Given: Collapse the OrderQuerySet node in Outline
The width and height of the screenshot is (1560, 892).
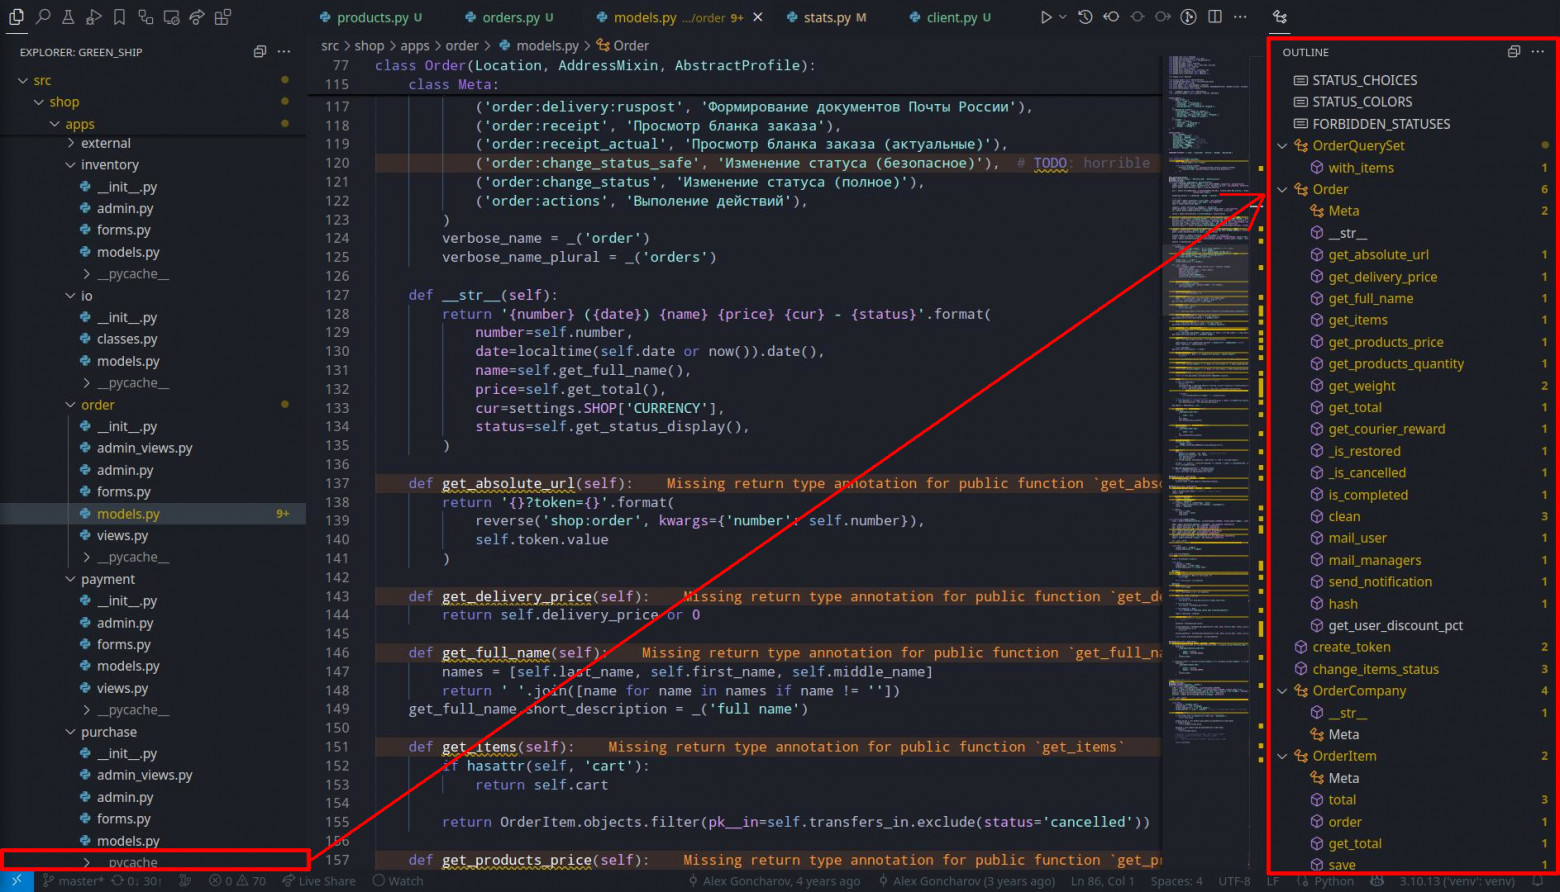Looking at the screenshot, I should pyautogui.click(x=1283, y=145).
